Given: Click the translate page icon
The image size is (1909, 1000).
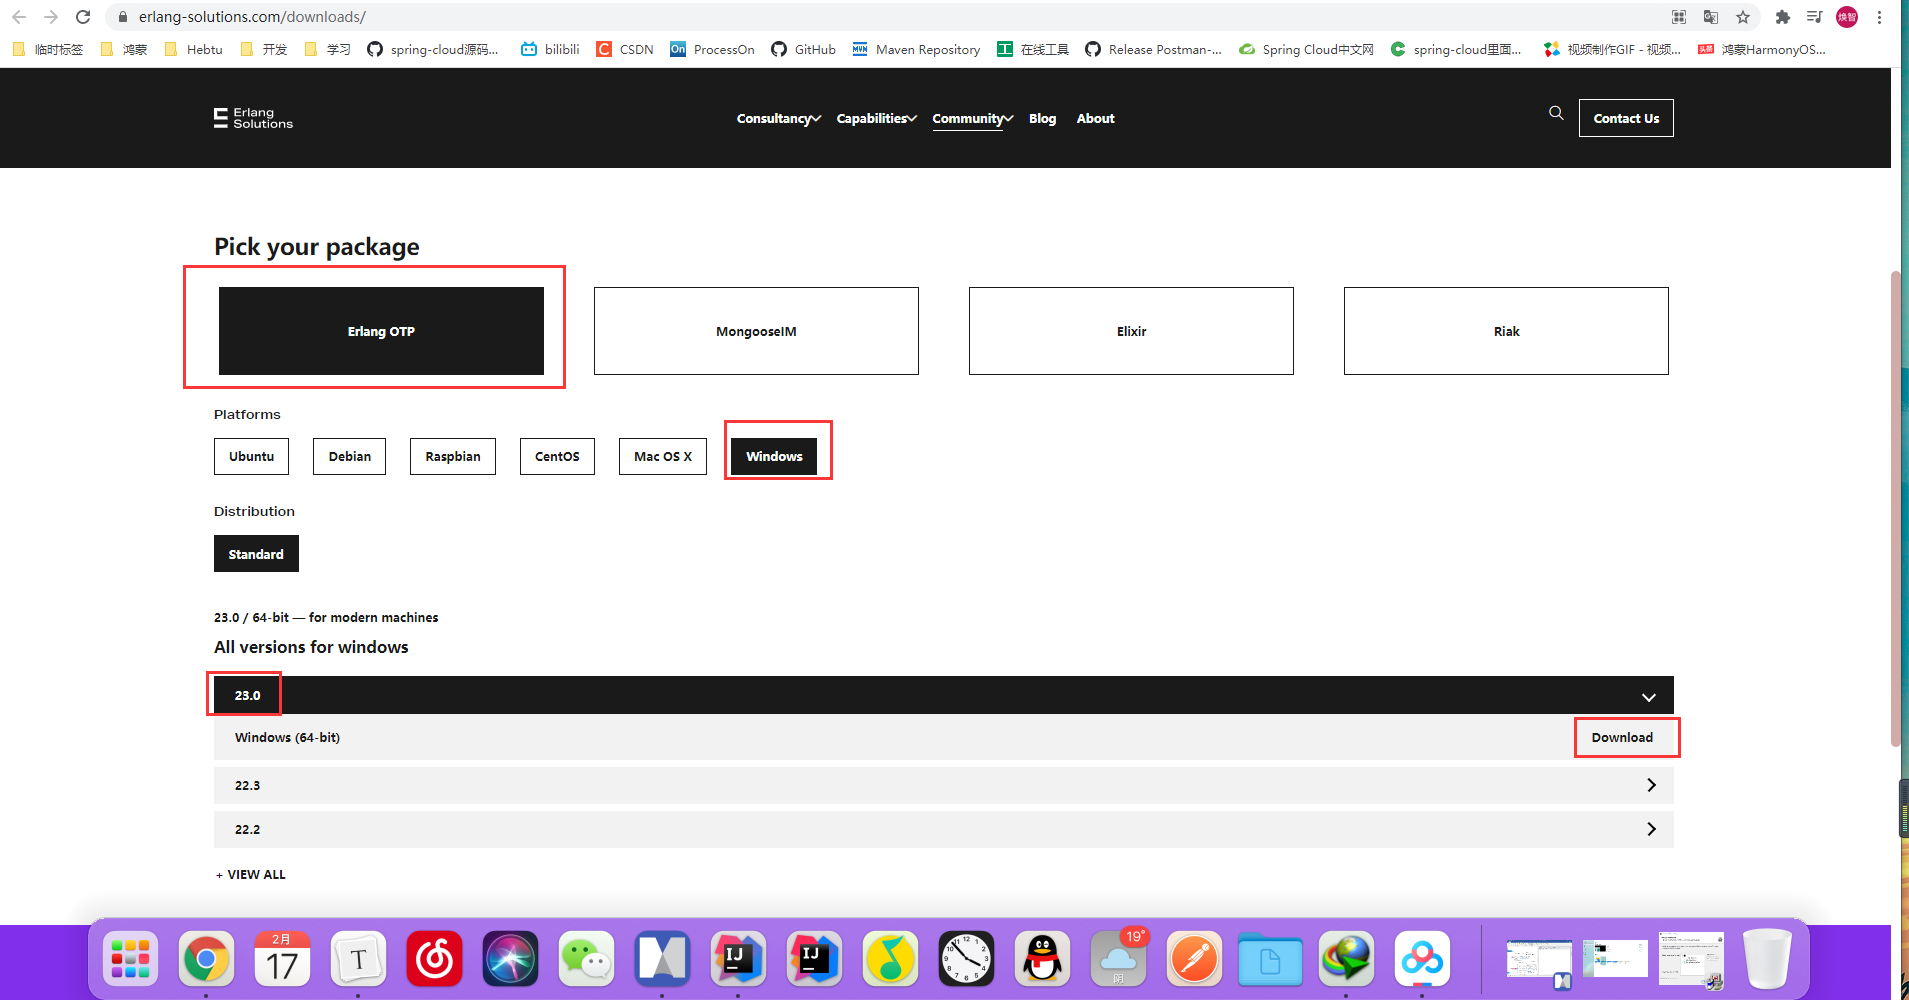Looking at the screenshot, I should (x=1711, y=17).
